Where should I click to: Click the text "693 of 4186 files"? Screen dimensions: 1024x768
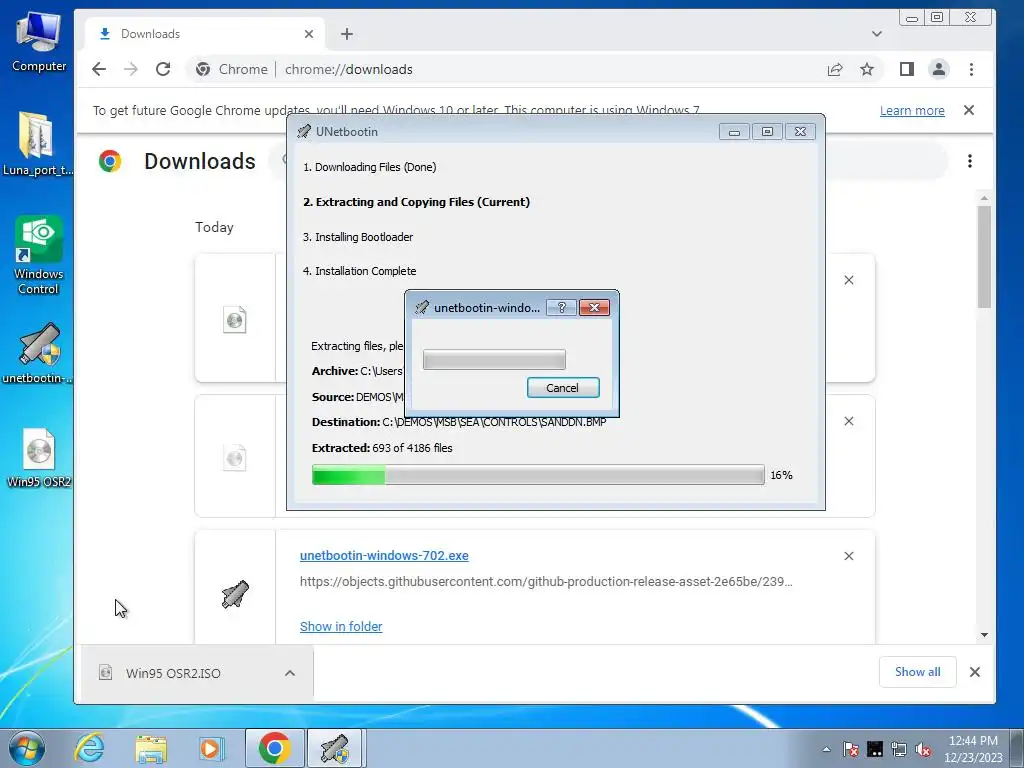tap(412, 448)
